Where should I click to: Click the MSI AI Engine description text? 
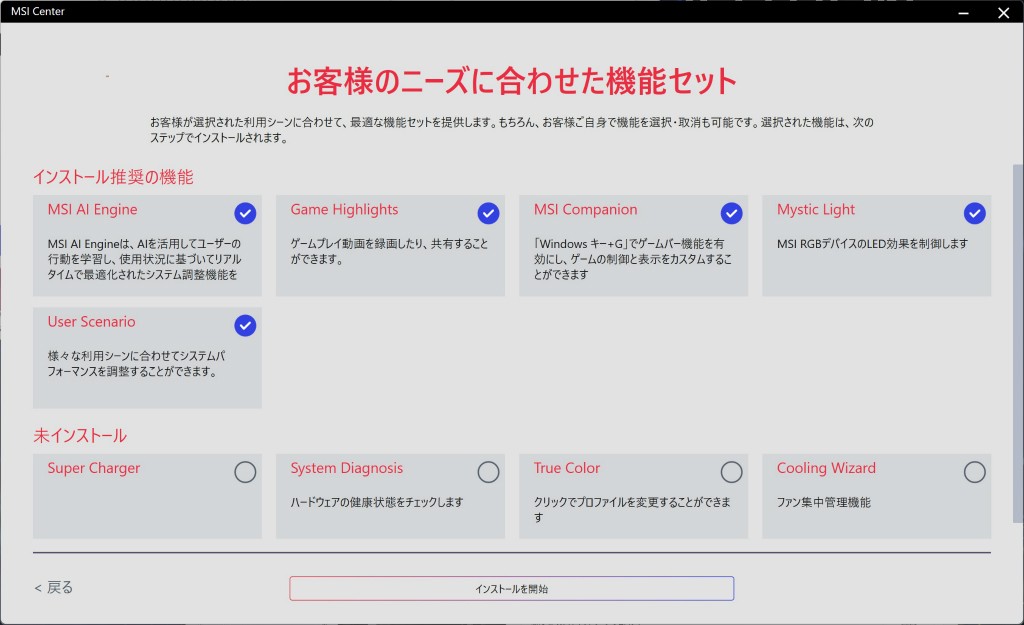coord(144,259)
